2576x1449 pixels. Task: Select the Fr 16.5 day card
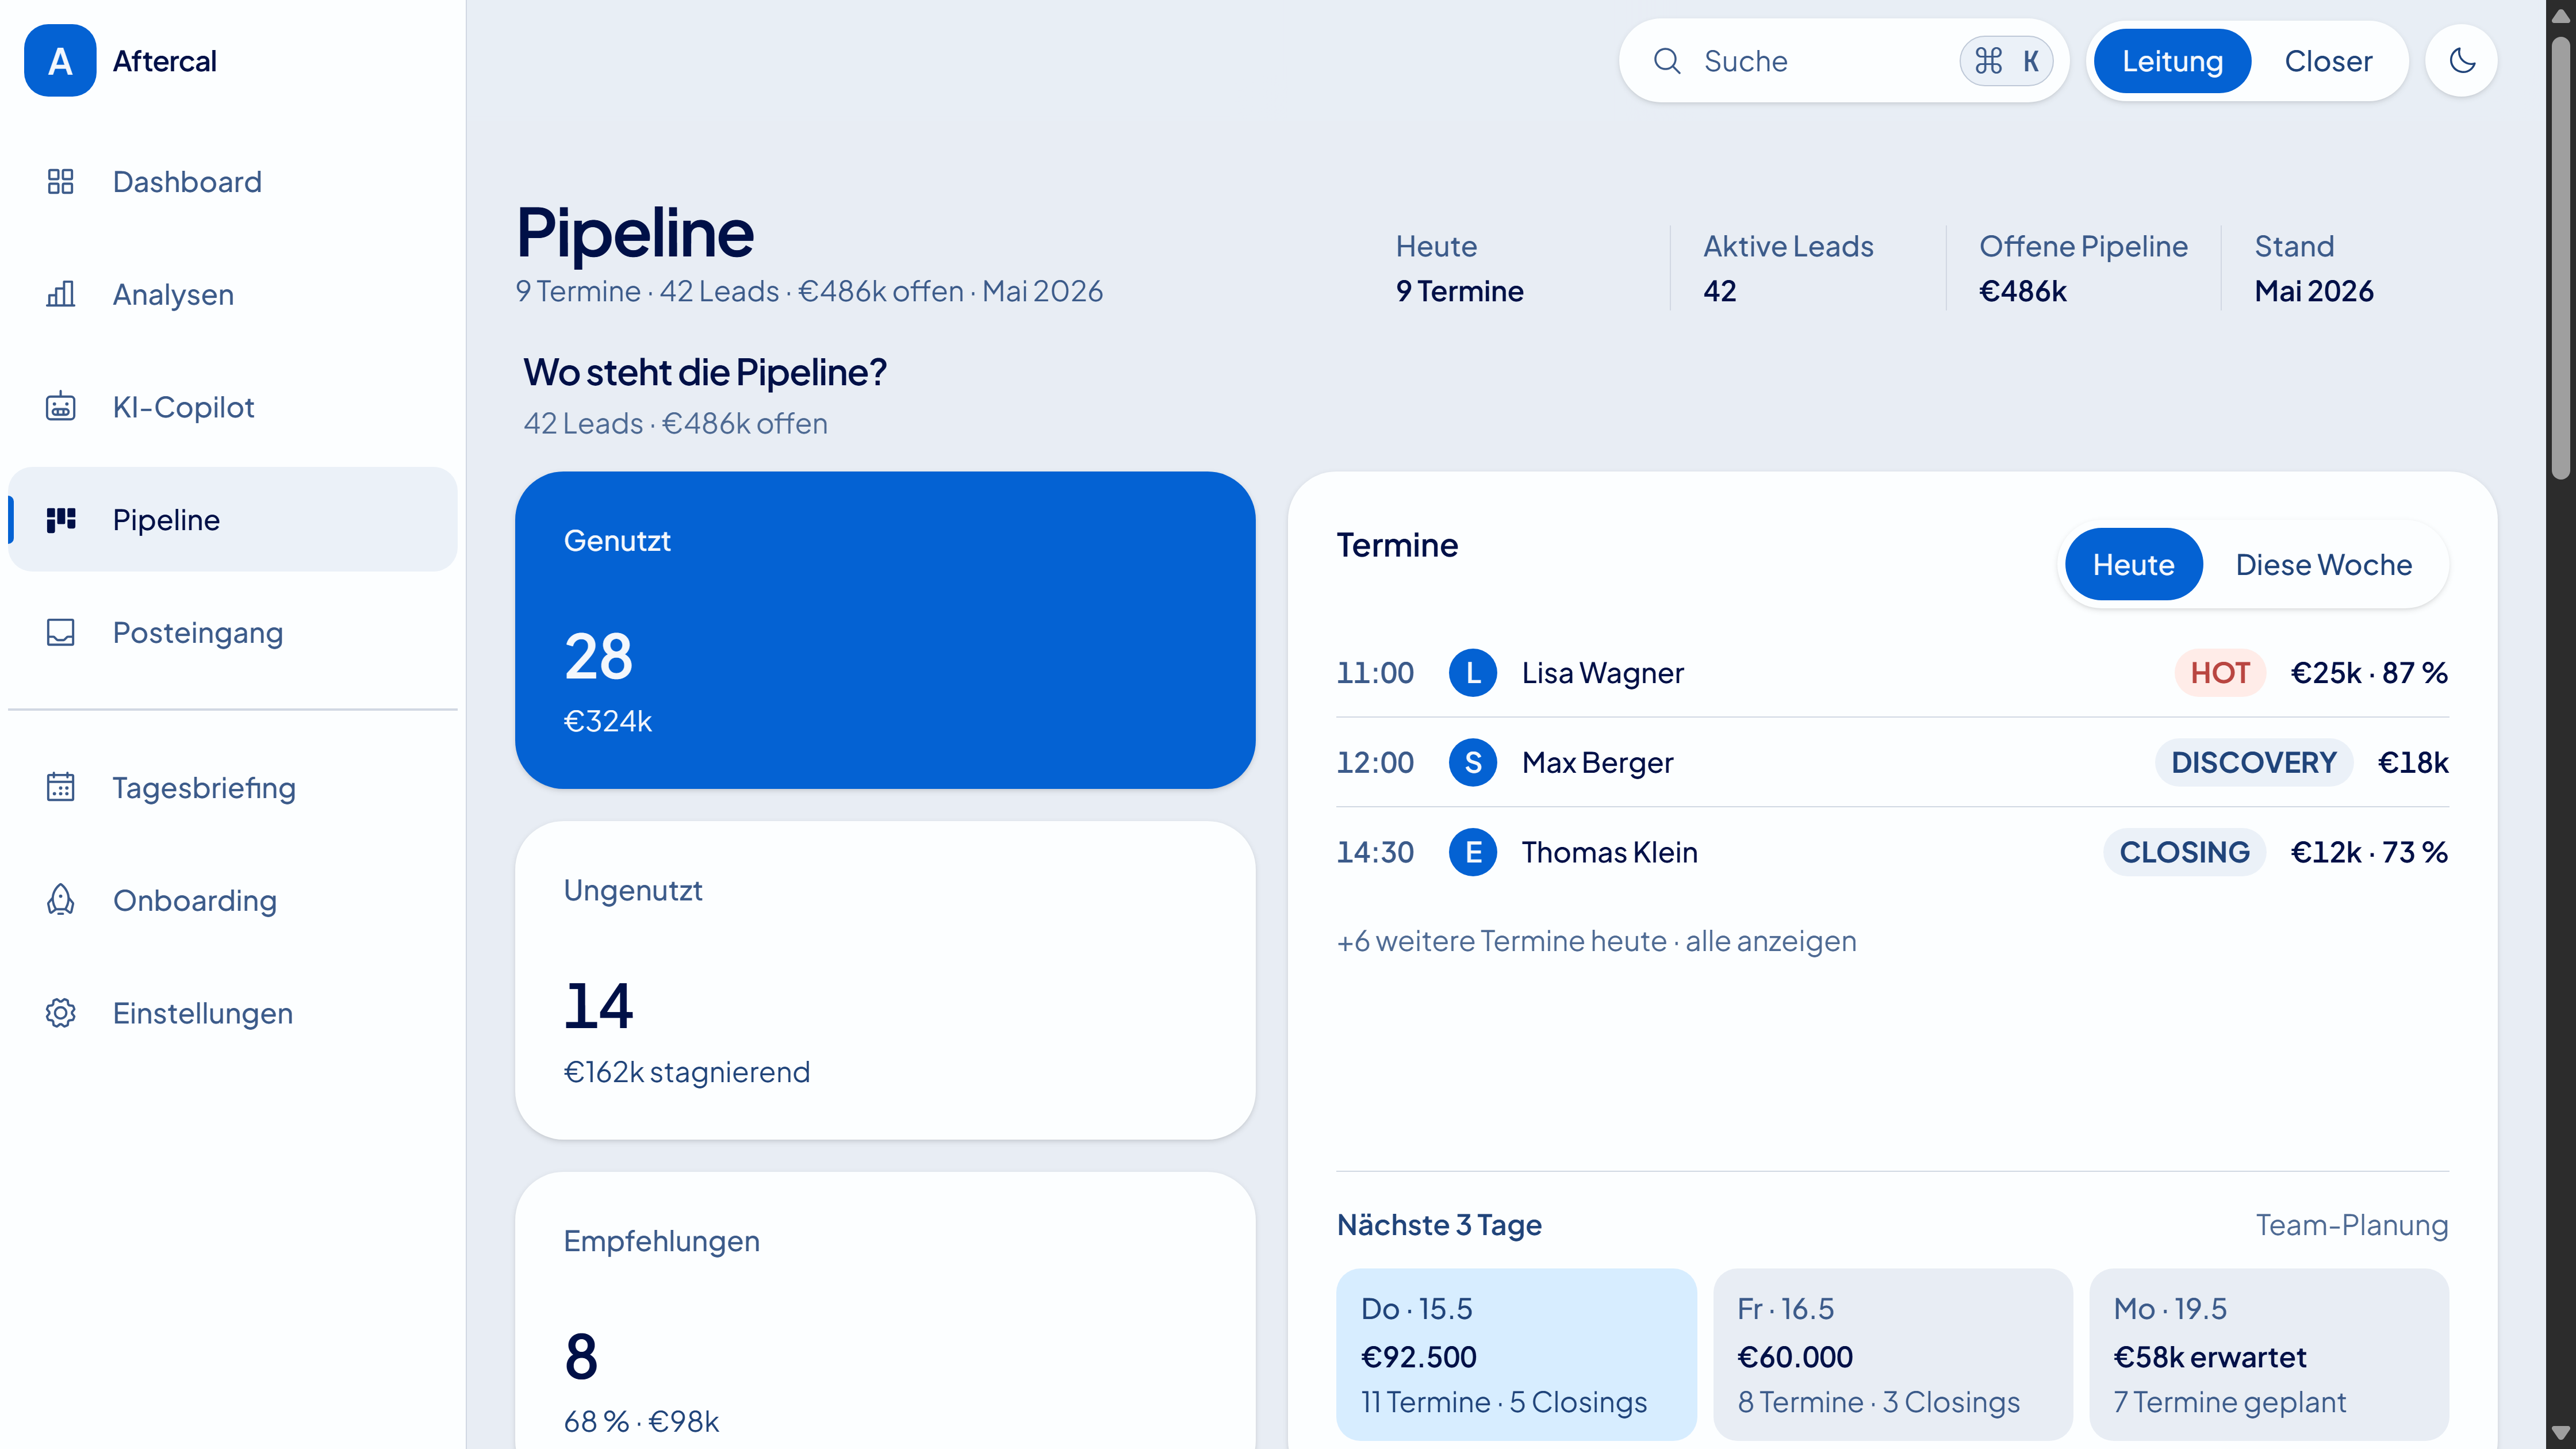[x=1892, y=1354]
